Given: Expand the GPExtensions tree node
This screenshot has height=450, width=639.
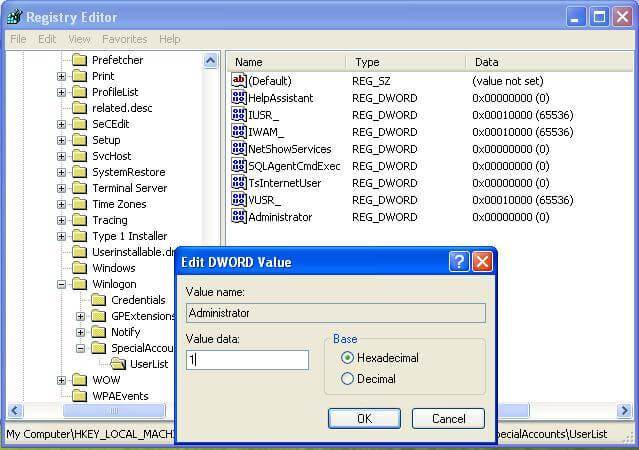Looking at the screenshot, I should [x=81, y=316].
